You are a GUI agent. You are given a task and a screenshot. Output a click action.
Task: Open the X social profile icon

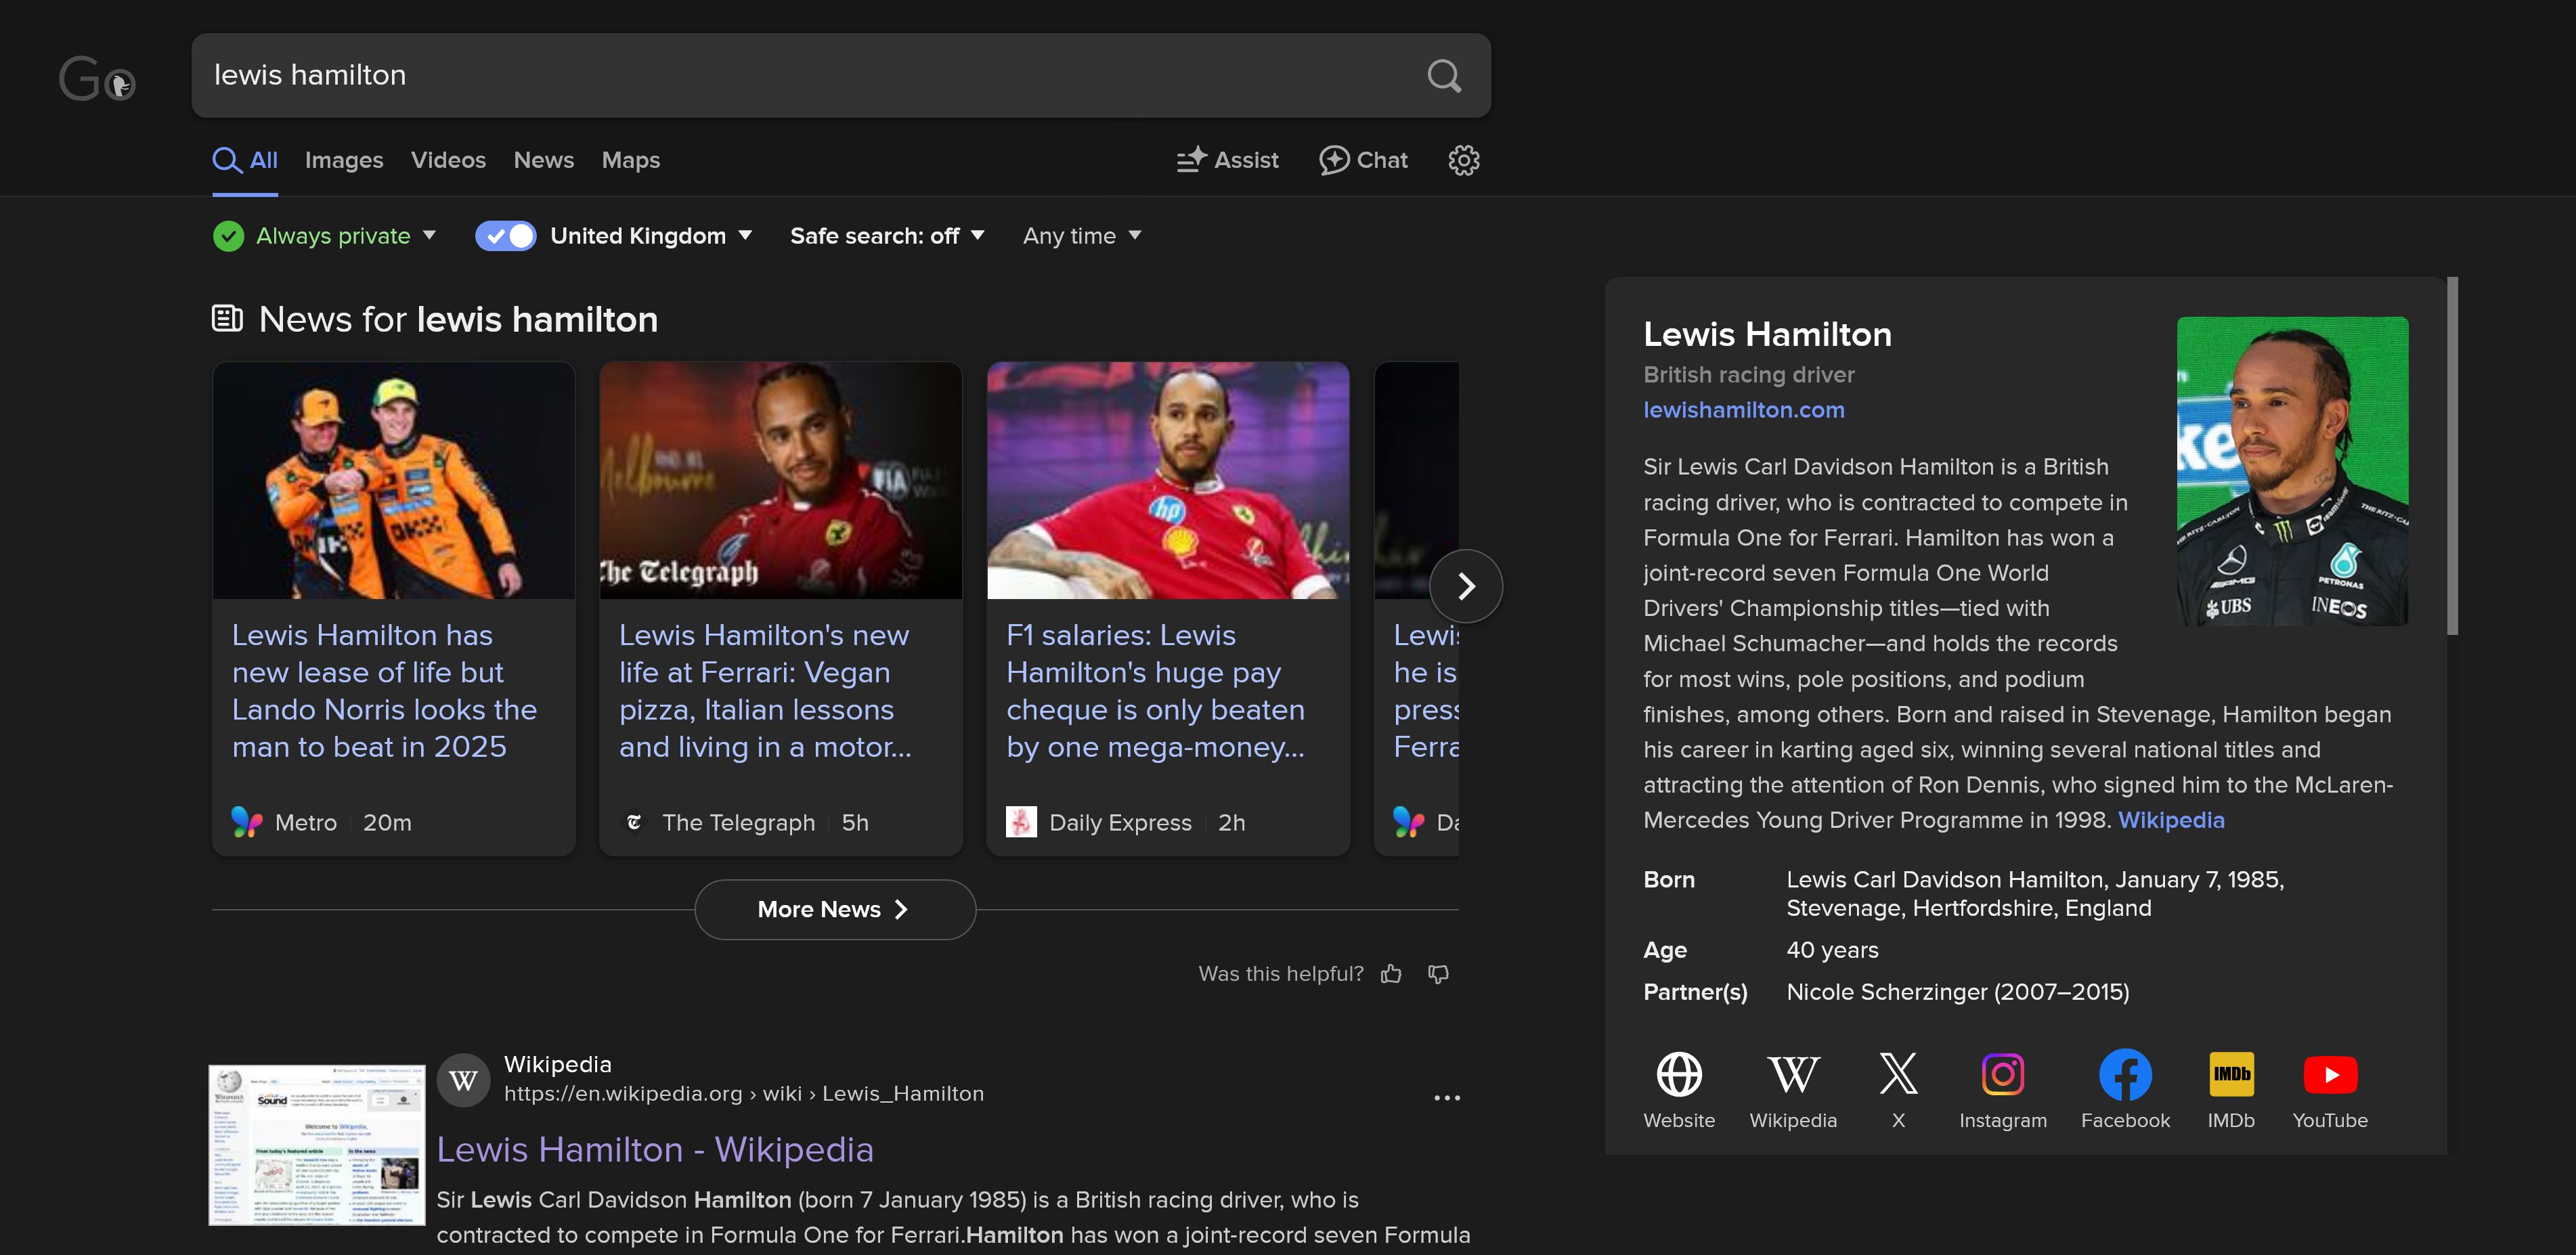click(x=1898, y=1075)
